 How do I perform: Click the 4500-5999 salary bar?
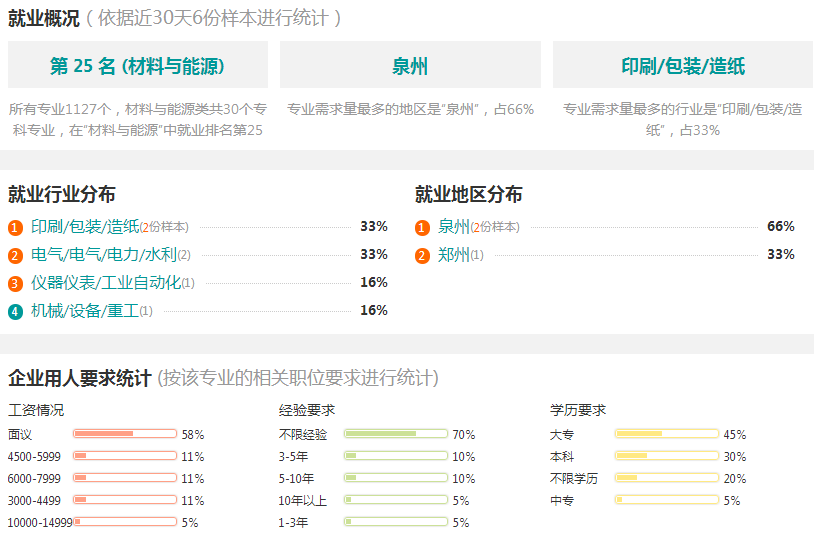coord(125,456)
